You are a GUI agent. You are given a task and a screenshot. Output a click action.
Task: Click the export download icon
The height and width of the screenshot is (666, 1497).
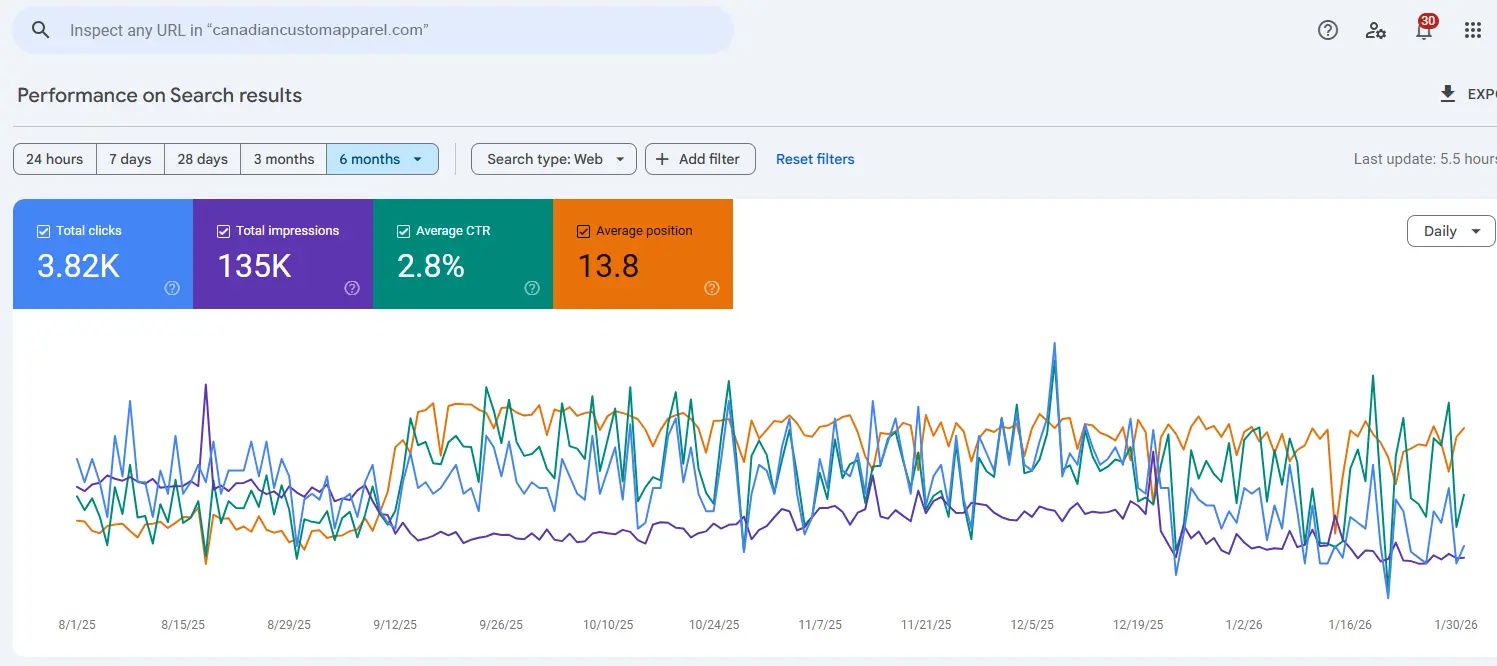coord(1447,94)
